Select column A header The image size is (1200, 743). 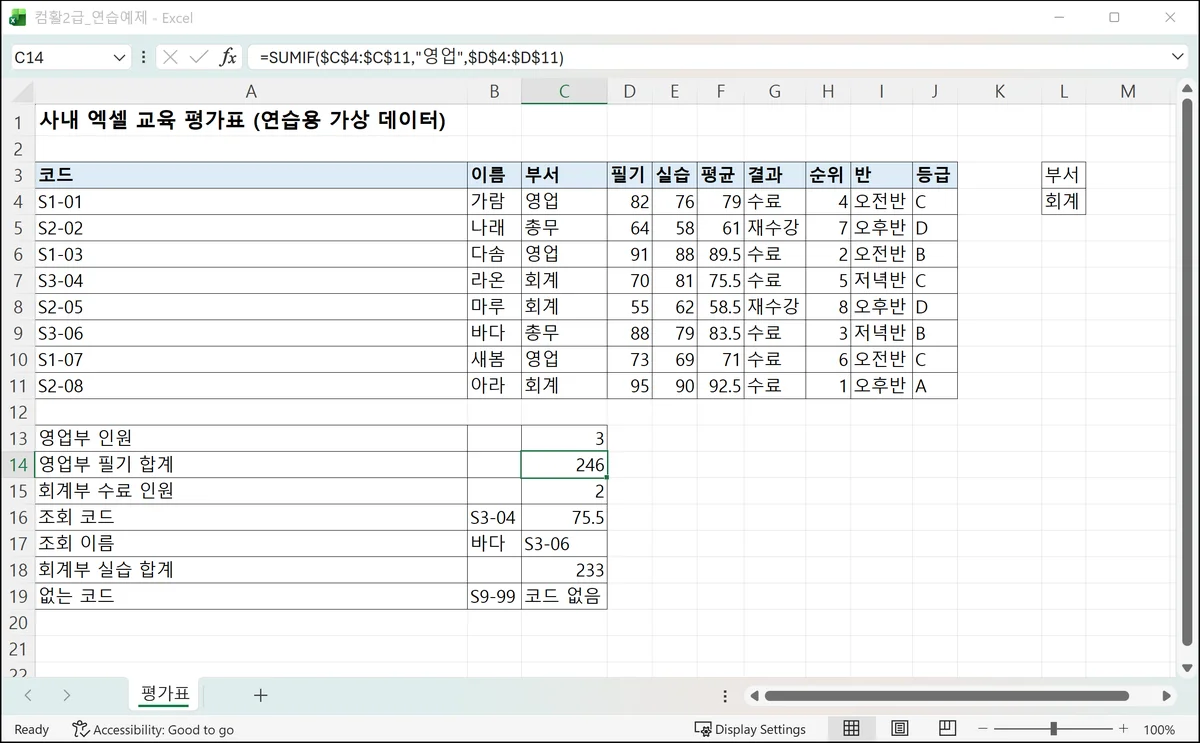251,91
